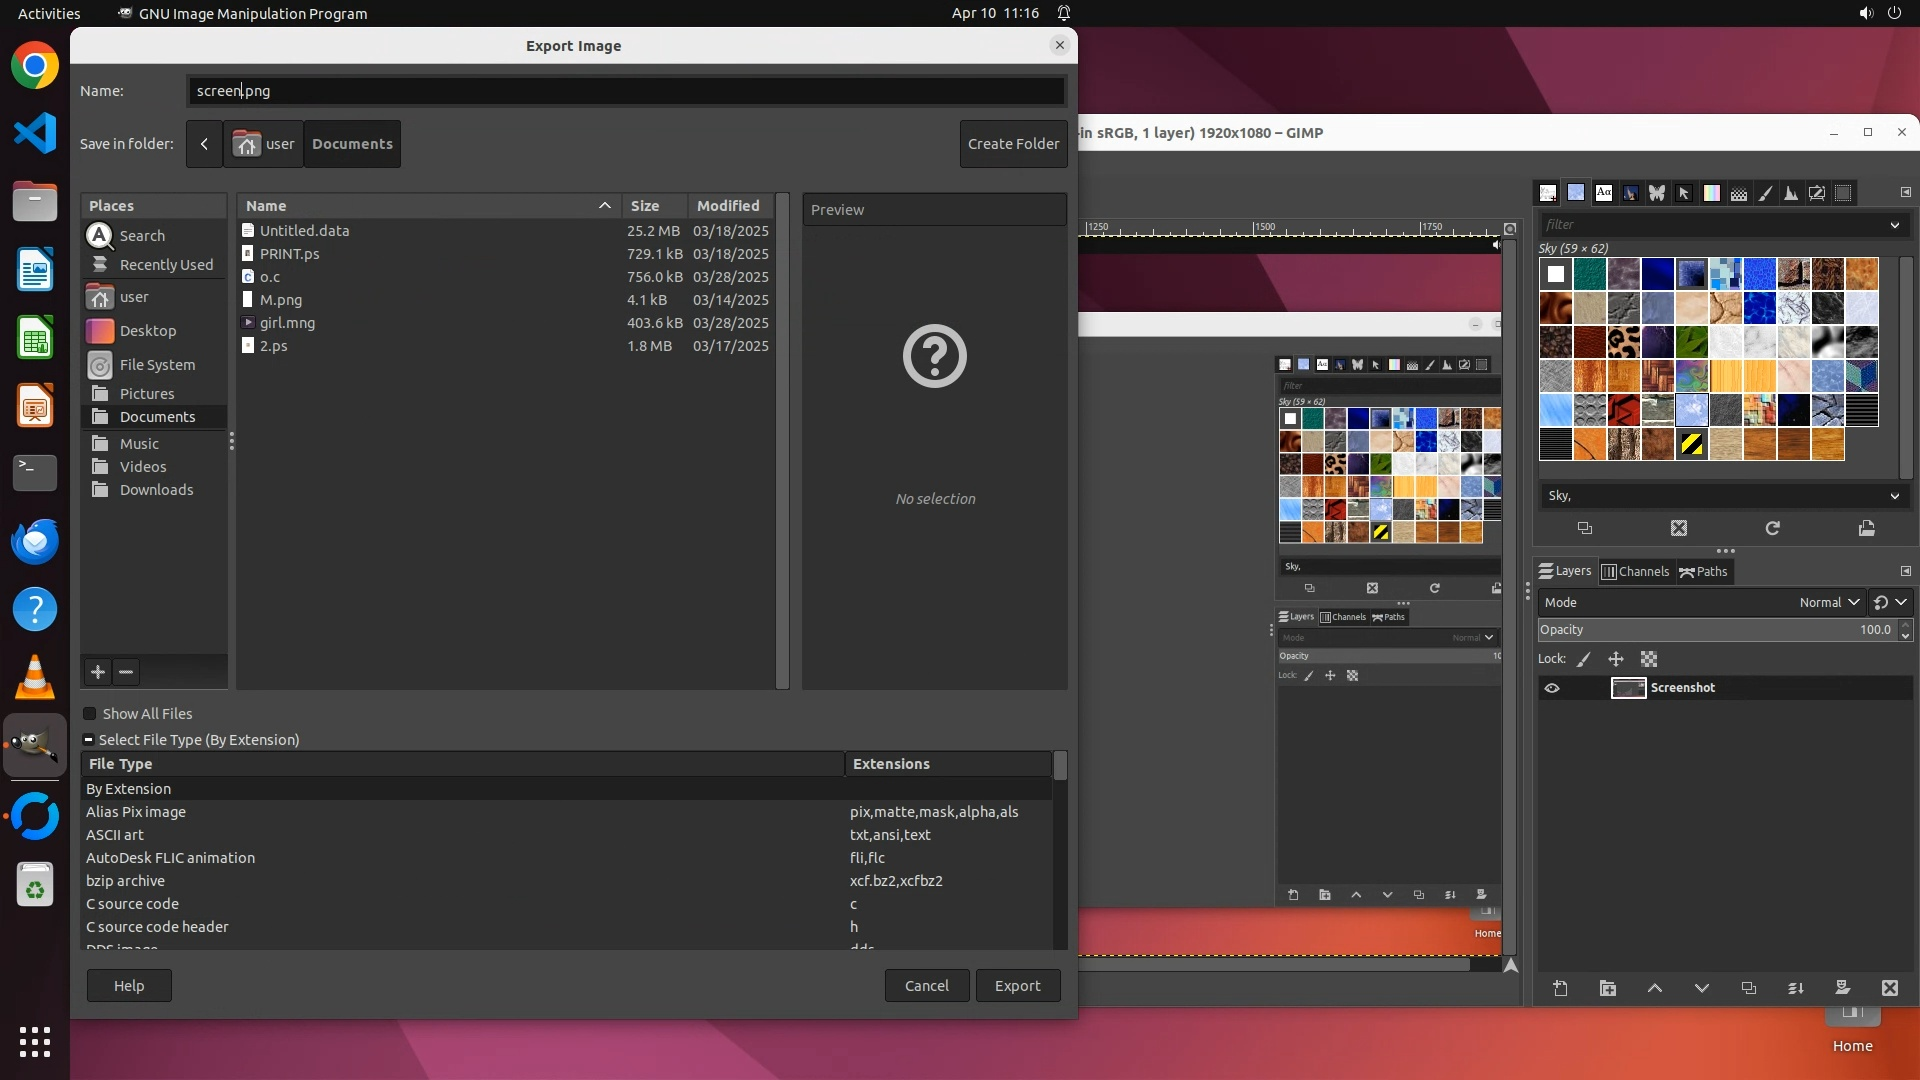
Task: Click the Export button
Action: (x=1017, y=986)
